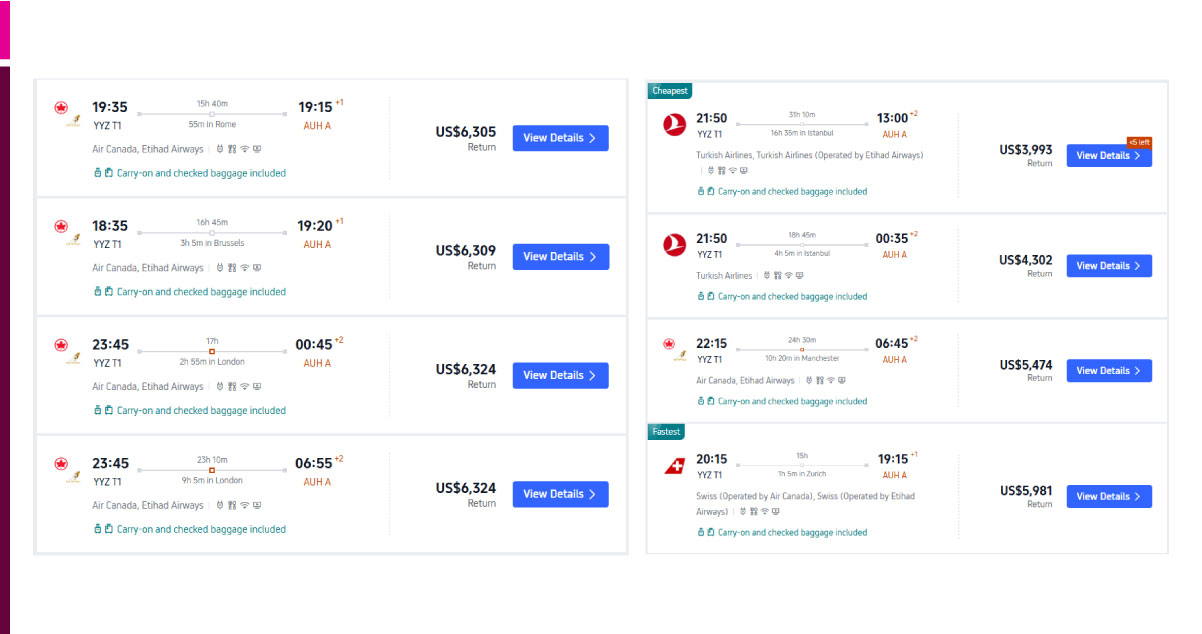Click Swiss airline logo on Fastest flight
Image resolution: width=1202 pixels, height=634 pixels.
coord(674,465)
